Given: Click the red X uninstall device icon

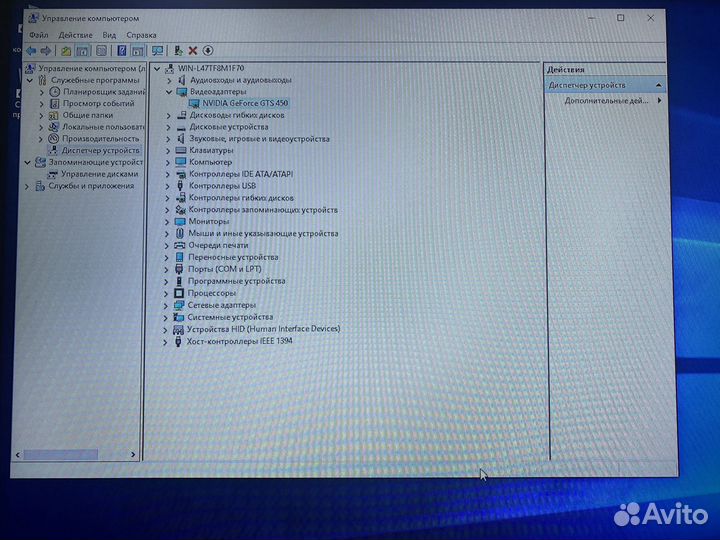Looking at the screenshot, I should click(x=192, y=50).
